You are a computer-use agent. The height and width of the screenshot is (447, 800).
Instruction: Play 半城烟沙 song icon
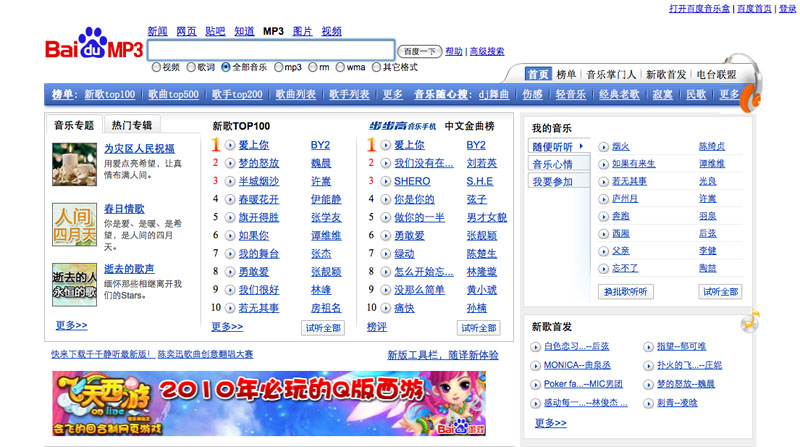230,182
